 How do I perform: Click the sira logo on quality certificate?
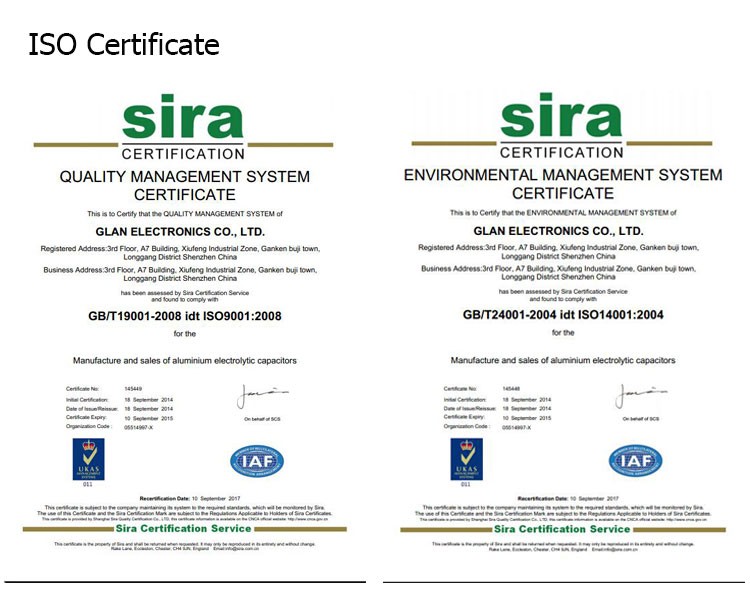pos(182,116)
